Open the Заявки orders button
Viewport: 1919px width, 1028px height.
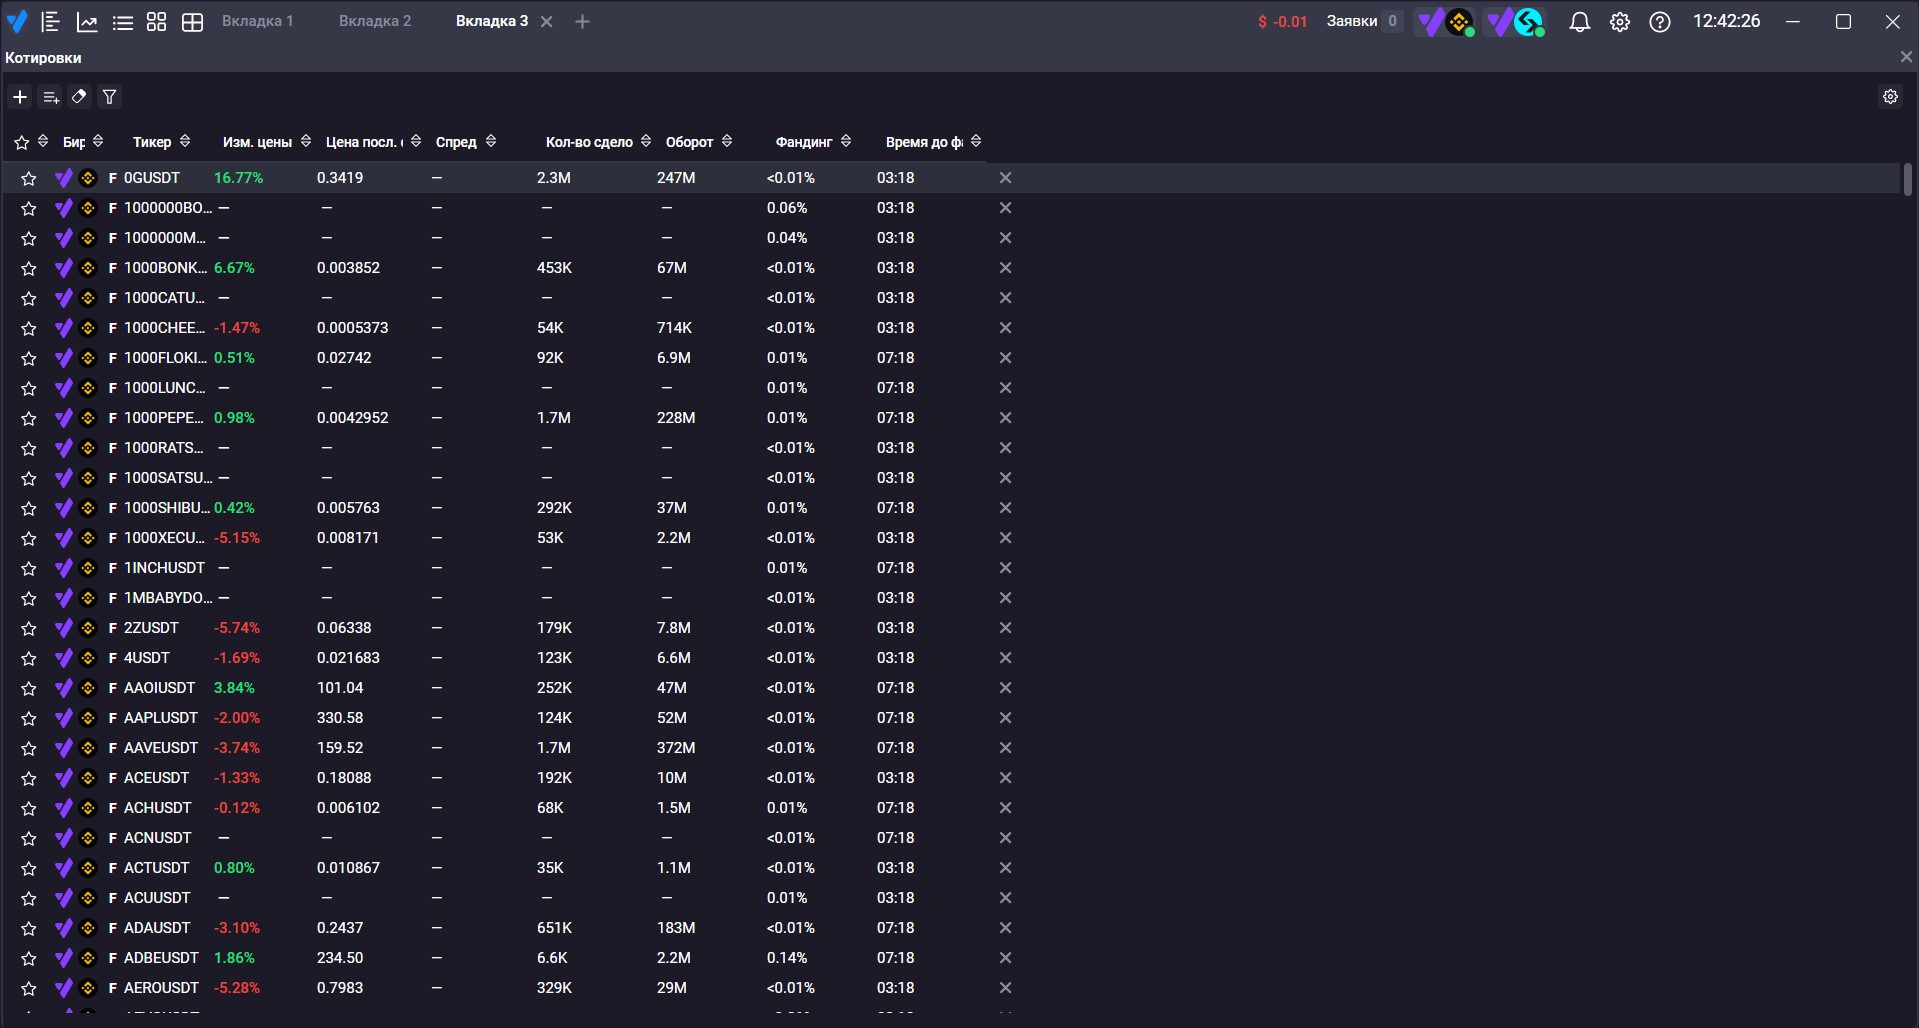(x=1364, y=21)
